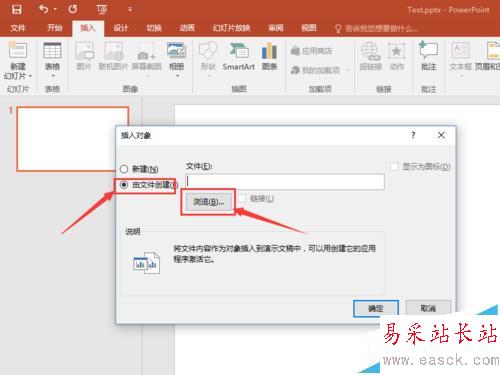Viewport: 500px width, 375px height.
Task: Click 我的加载项 button
Action: (315, 70)
